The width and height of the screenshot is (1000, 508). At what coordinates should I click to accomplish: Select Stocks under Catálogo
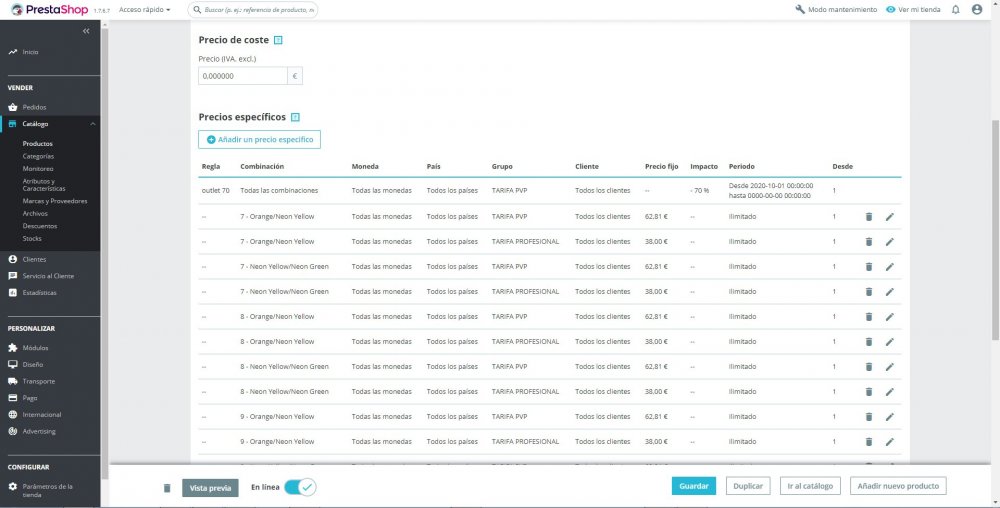(x=32, y=238)
